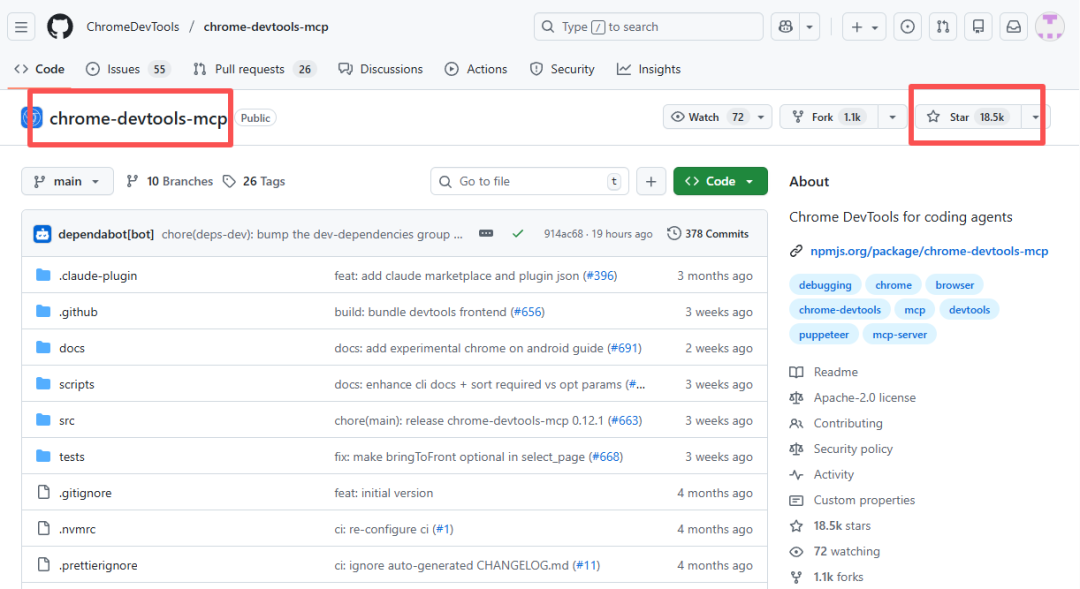Click the add file plus button
This screenshot has height=589, width=1080.
pos(650,181)
